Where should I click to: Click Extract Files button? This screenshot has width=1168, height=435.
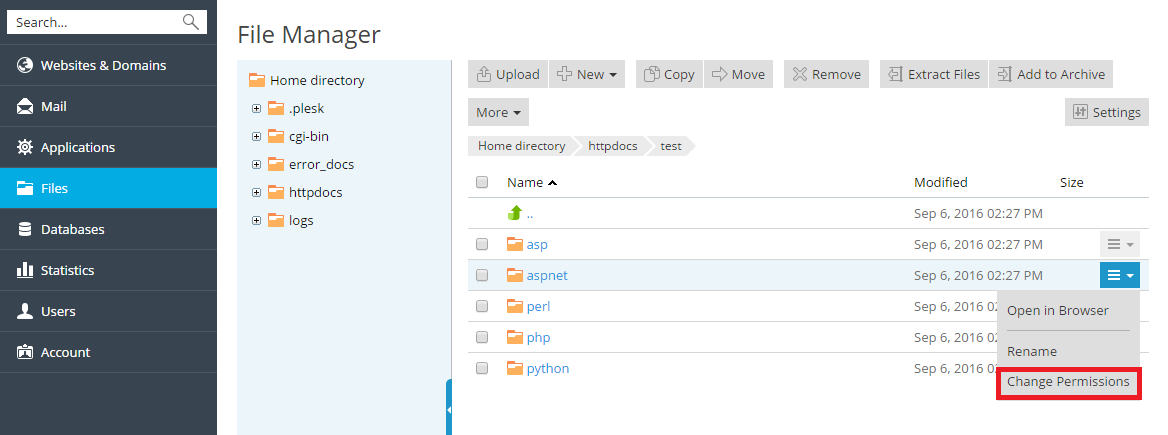933,74
